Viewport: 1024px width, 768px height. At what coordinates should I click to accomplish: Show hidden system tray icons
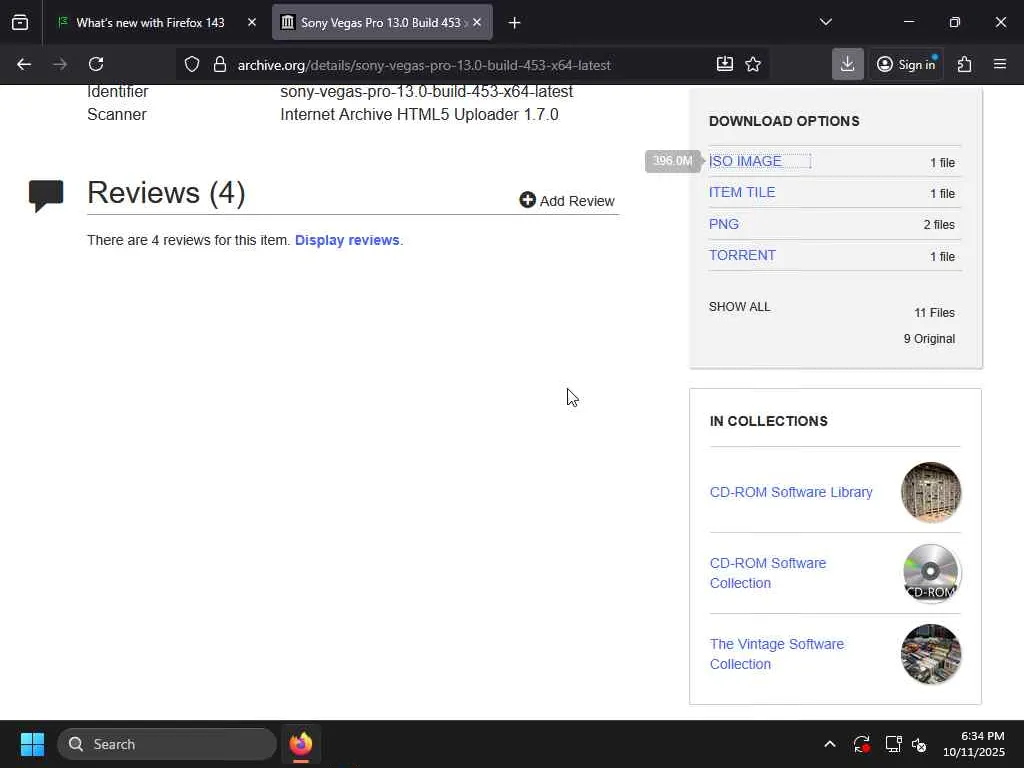(829, 744)
